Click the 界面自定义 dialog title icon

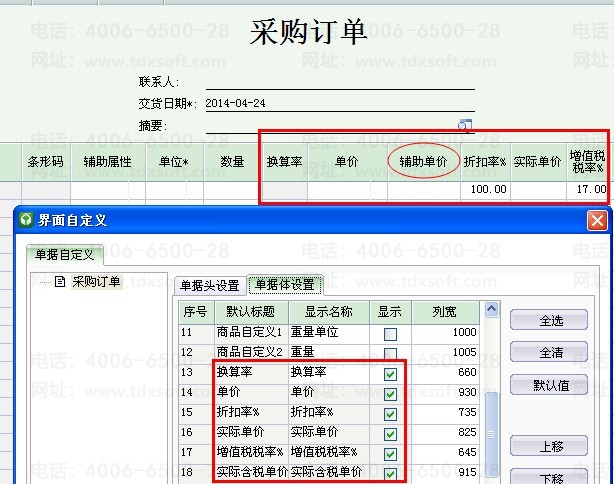click(x=27, y=220)
